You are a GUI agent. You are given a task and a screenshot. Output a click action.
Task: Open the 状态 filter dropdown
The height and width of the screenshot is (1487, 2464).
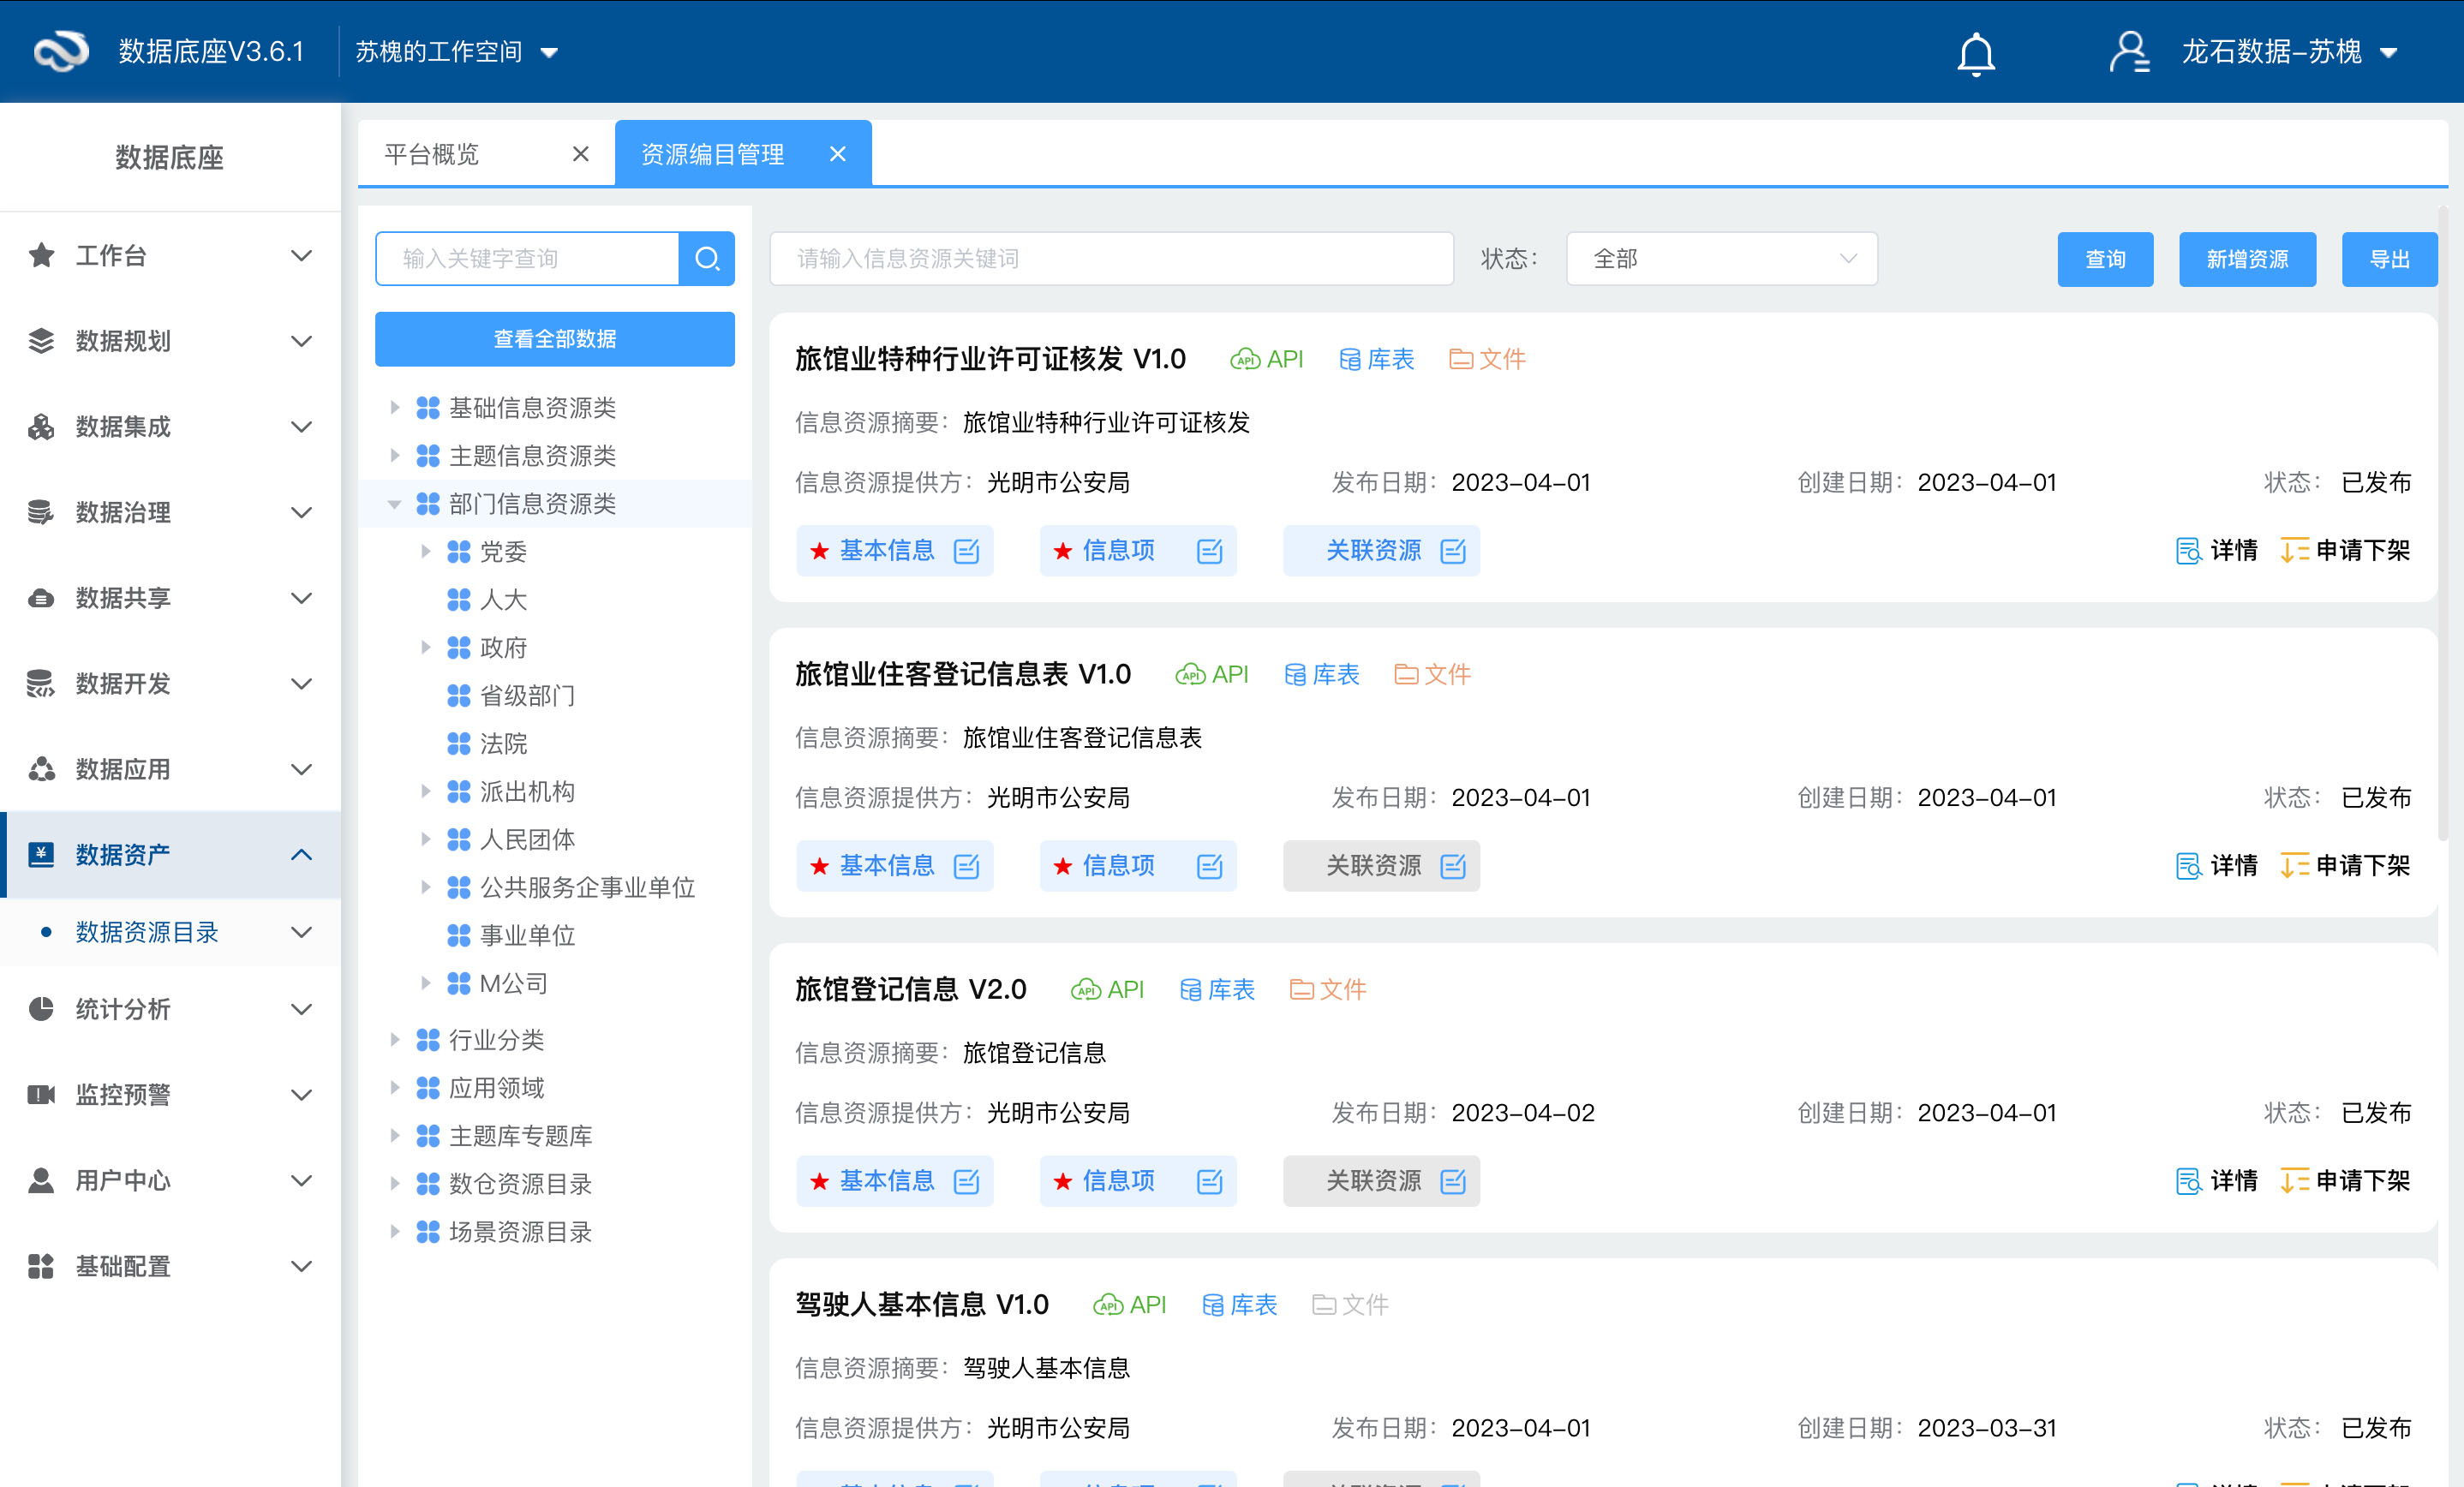pyautogui.click(x=1720, y=258)
